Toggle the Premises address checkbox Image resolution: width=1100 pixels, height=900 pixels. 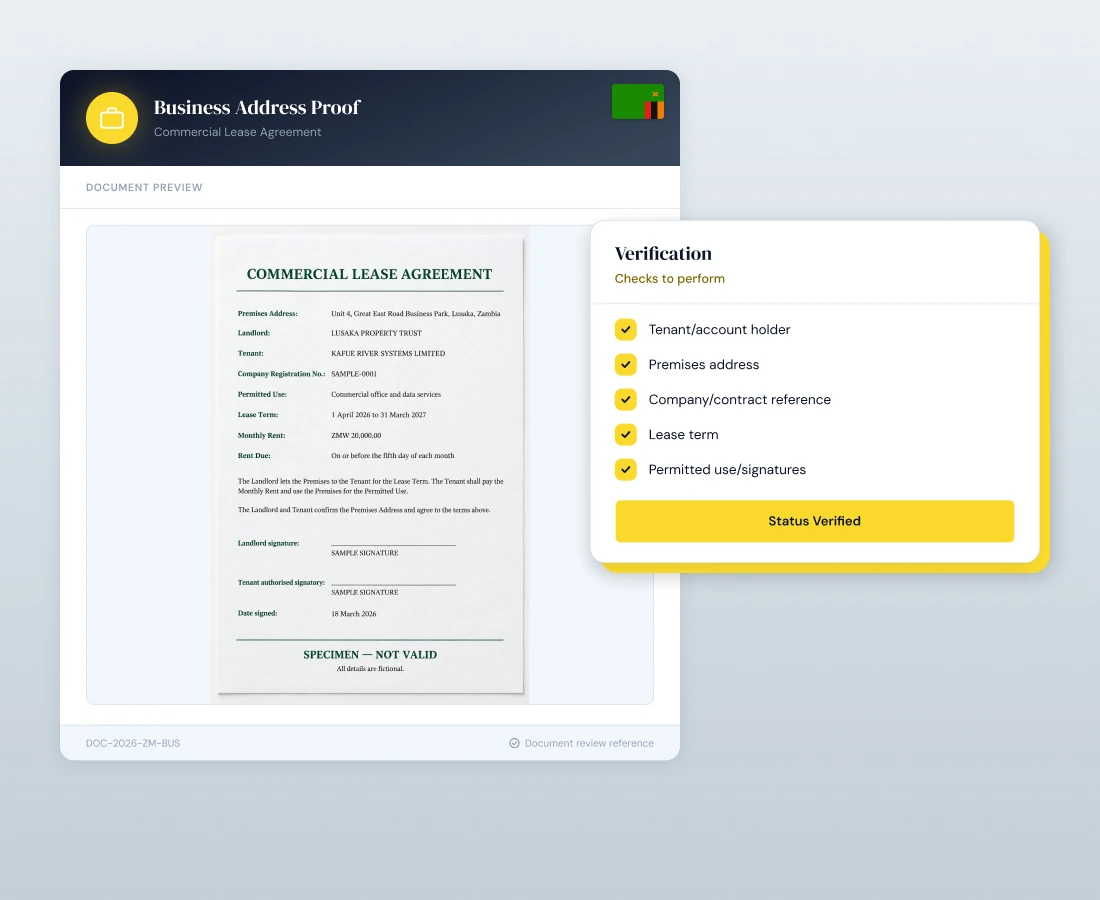coord(626,364)
